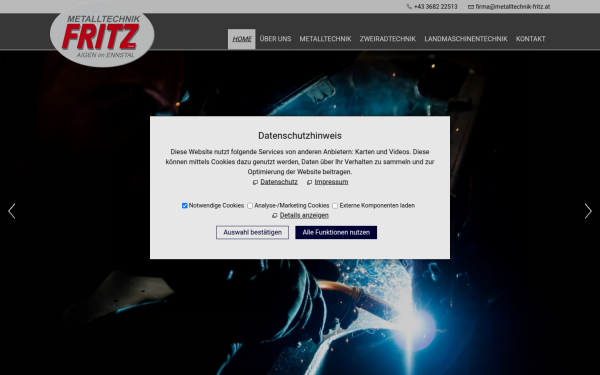600x375 pixels.
Task: Select Metalltechnik in navigation
Action: coord(325,39)
